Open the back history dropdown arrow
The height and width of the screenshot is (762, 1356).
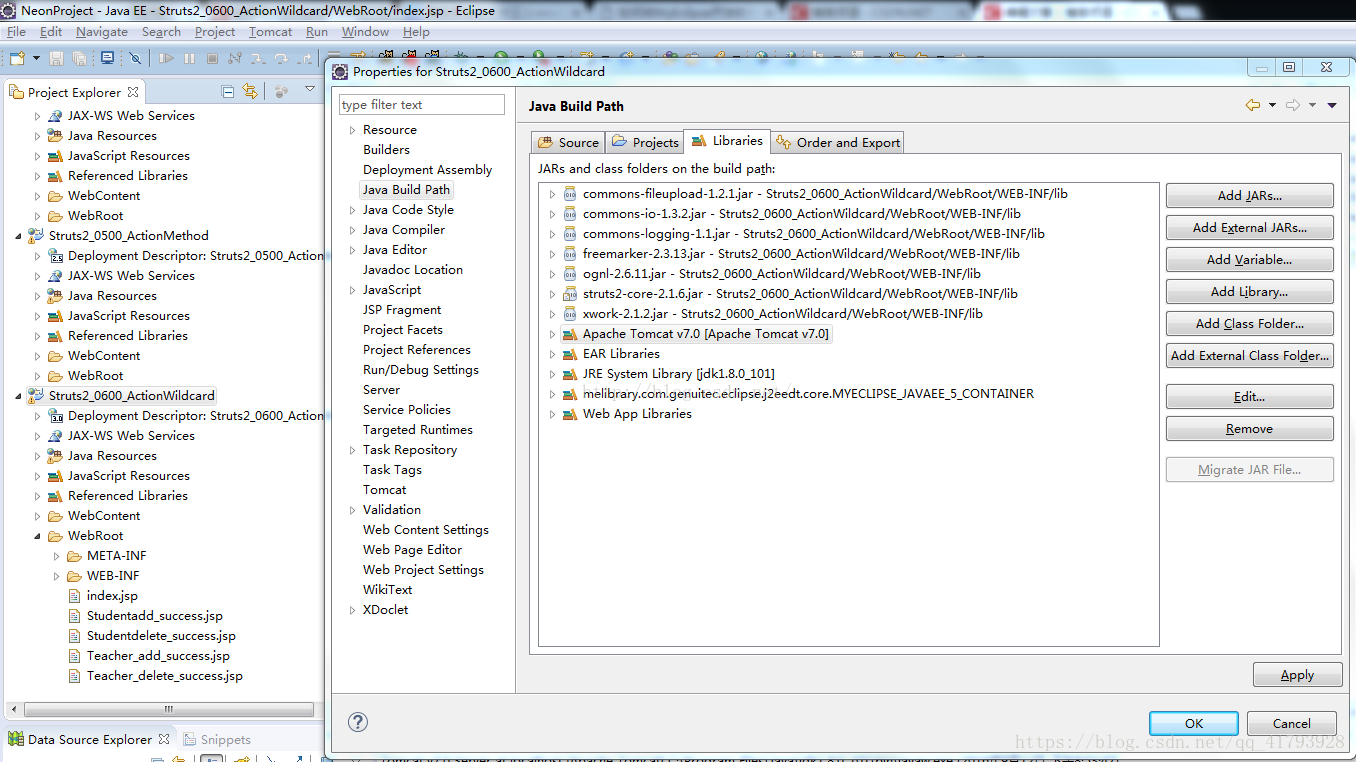pos(1272,105)
